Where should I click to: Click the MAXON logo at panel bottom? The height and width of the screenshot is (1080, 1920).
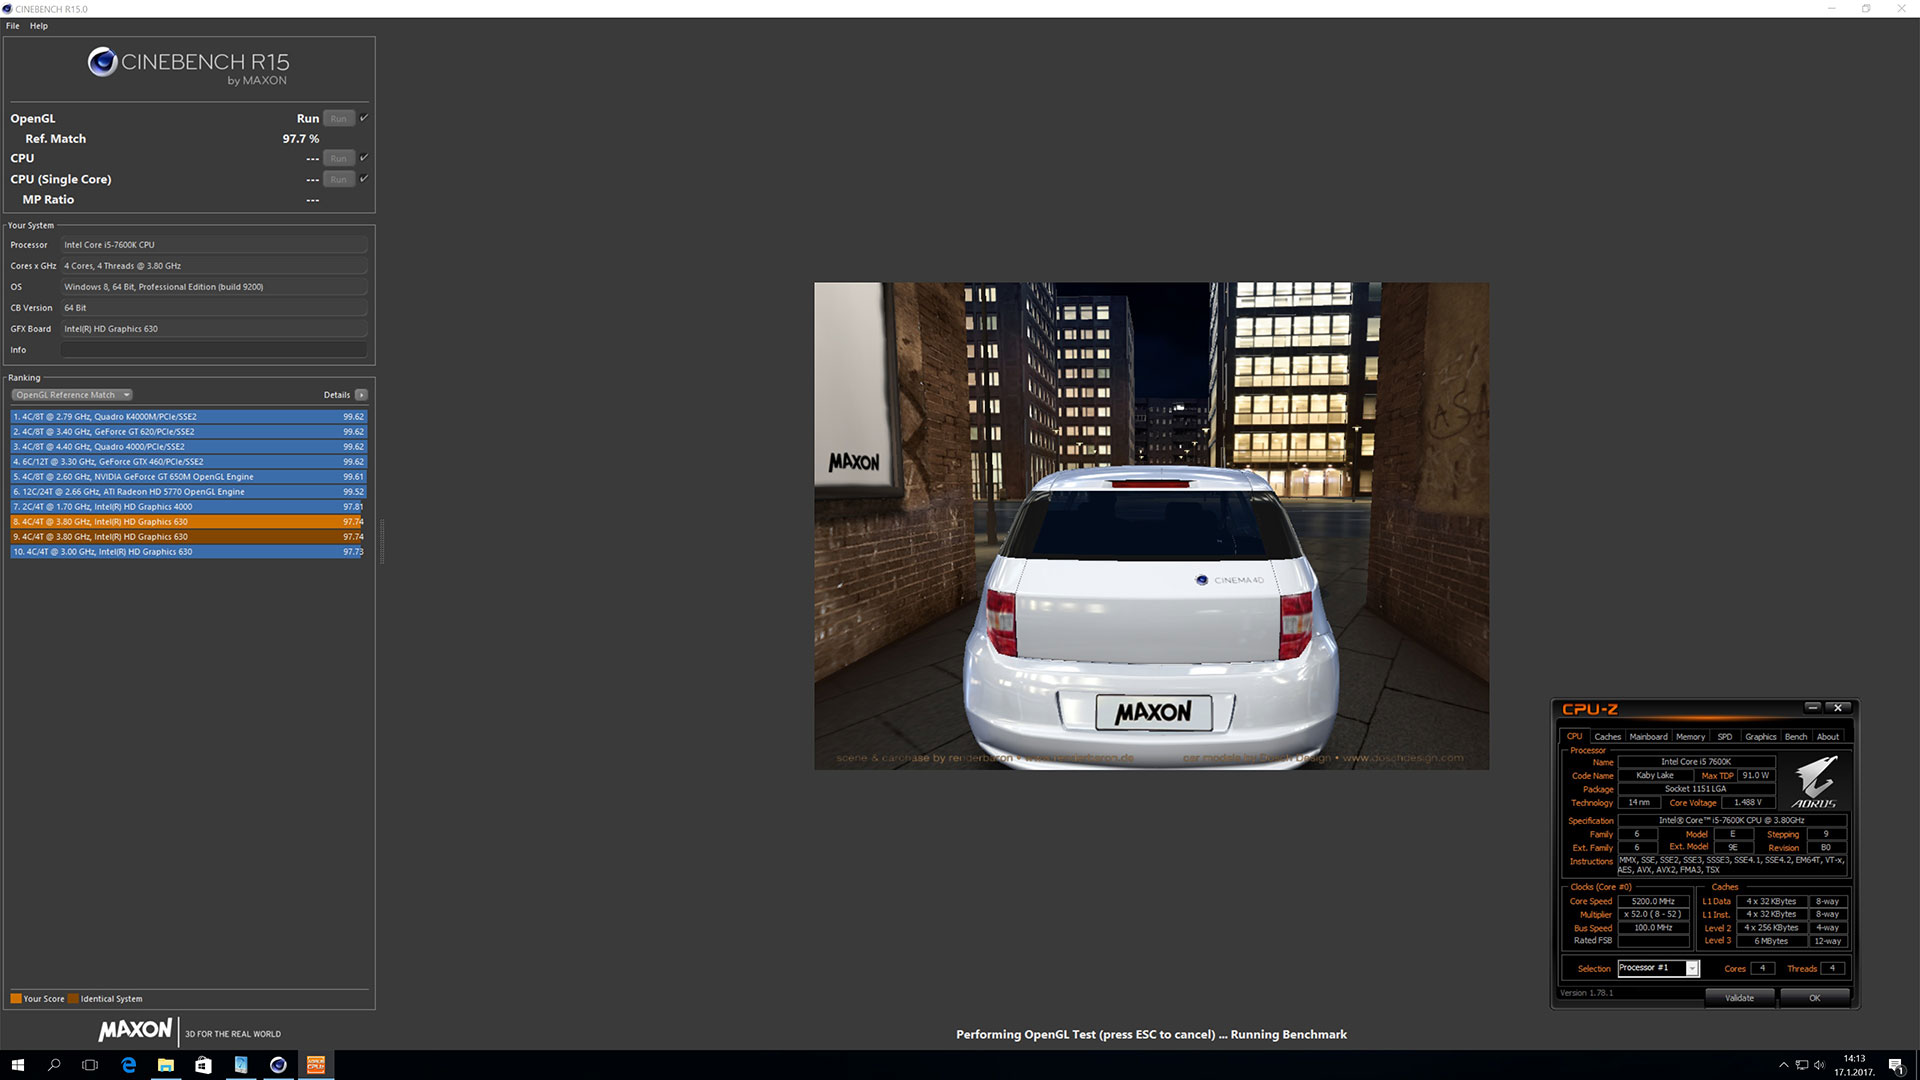(x=135, y=1030)
